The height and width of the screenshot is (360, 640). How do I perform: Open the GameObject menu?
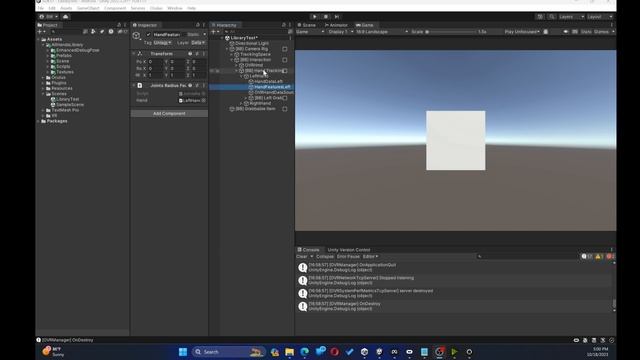pyautogui.click(x=88, y=8)
